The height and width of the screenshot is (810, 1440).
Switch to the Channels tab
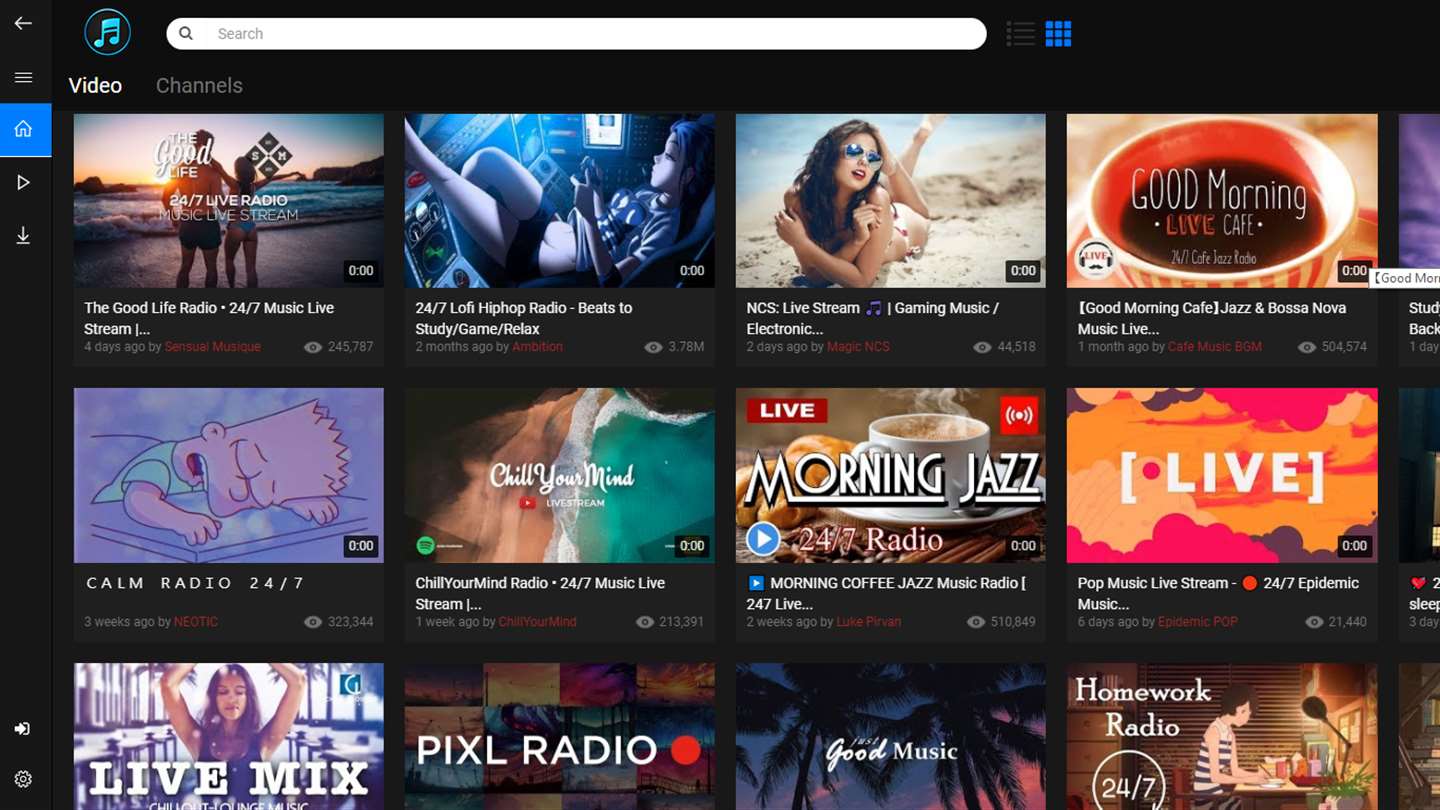point(199,86)
